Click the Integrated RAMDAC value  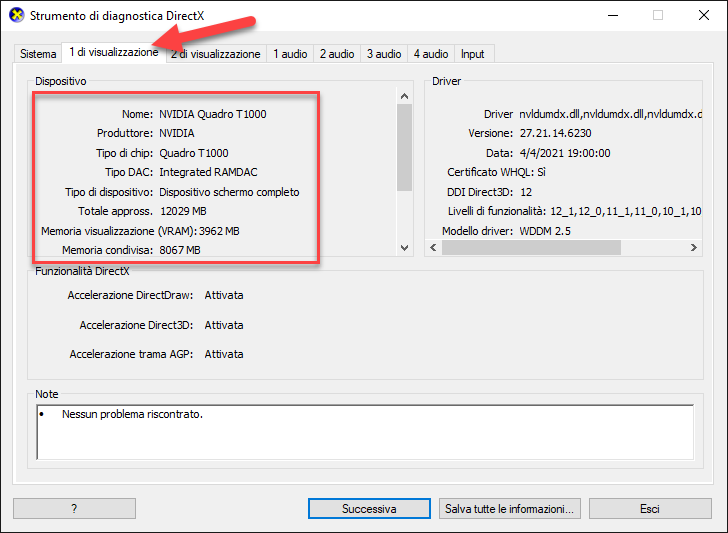point(208,172)
